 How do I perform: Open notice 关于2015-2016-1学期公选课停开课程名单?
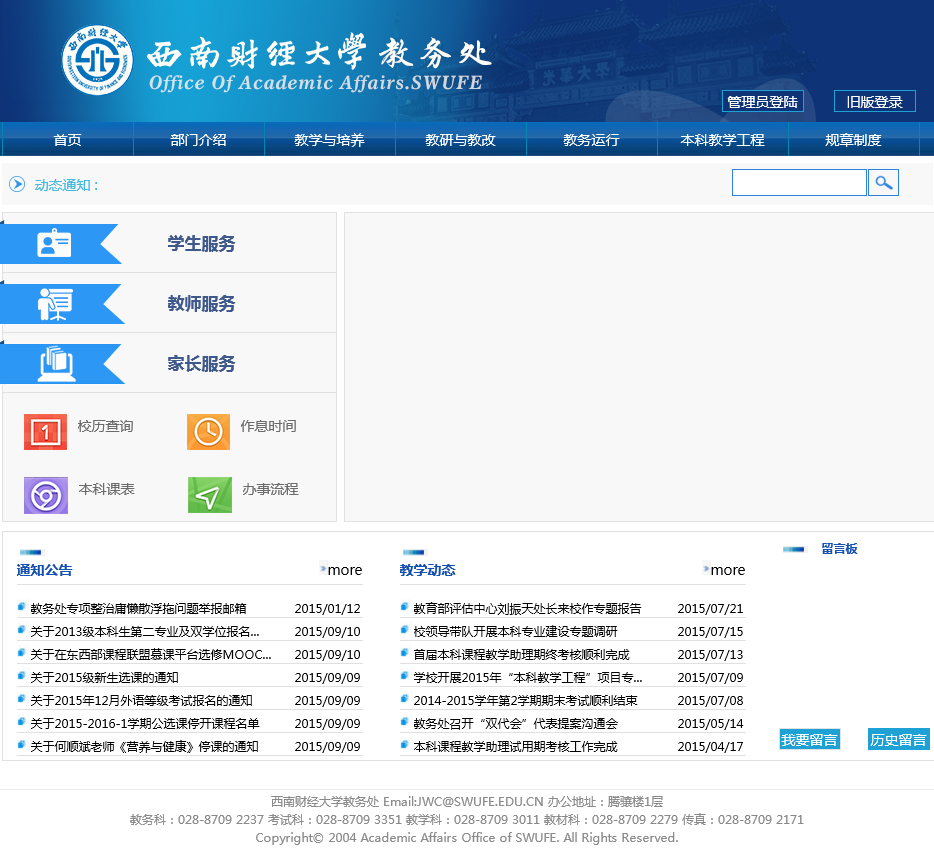click(x=145, y=723)
